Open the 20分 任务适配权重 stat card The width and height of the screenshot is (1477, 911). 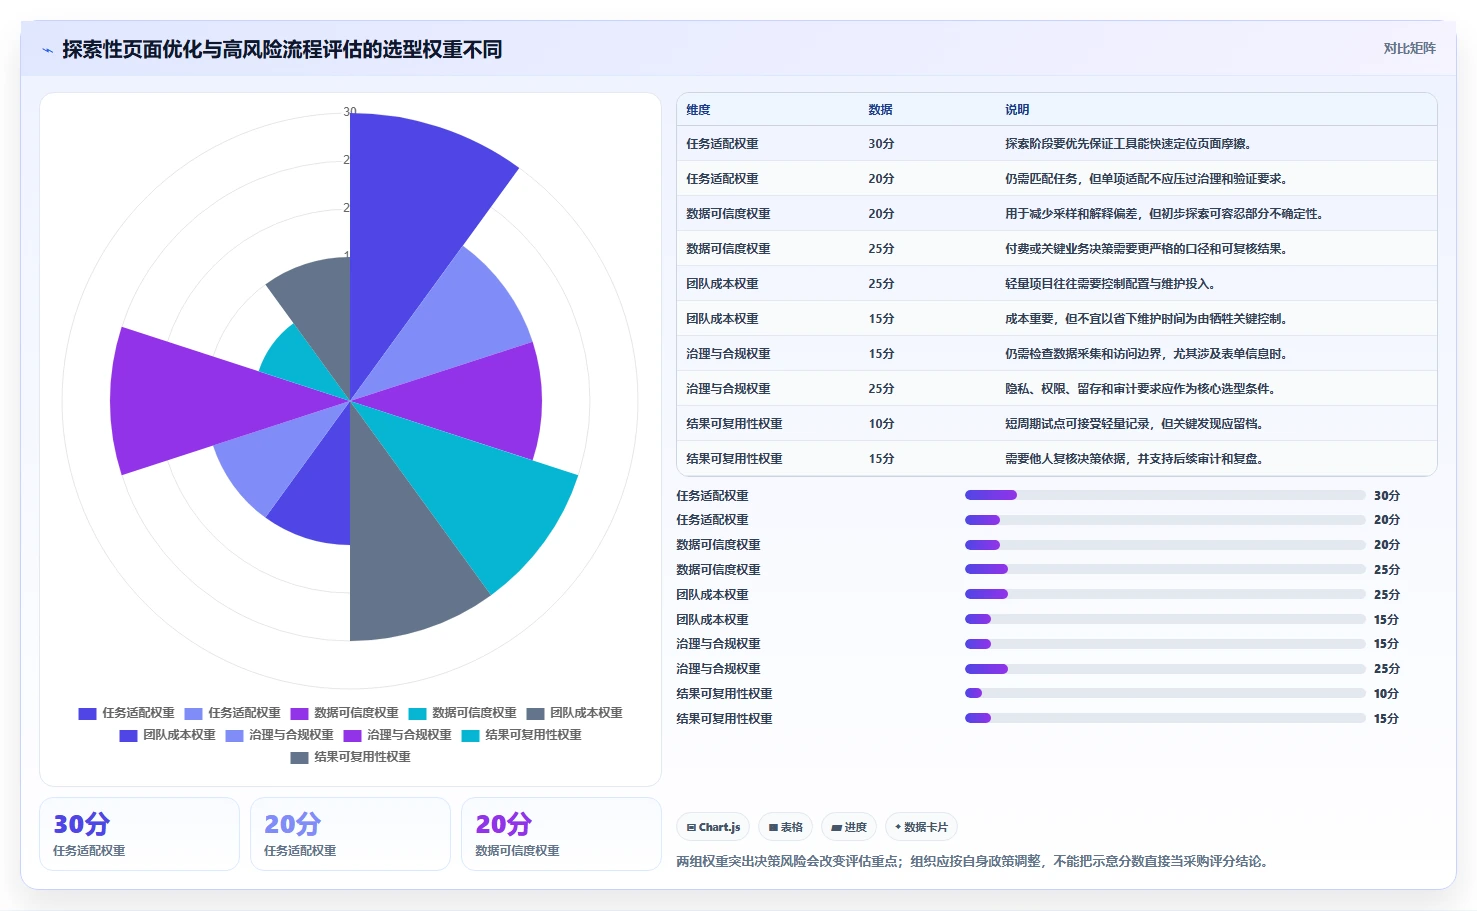click(x=350, y=834)
